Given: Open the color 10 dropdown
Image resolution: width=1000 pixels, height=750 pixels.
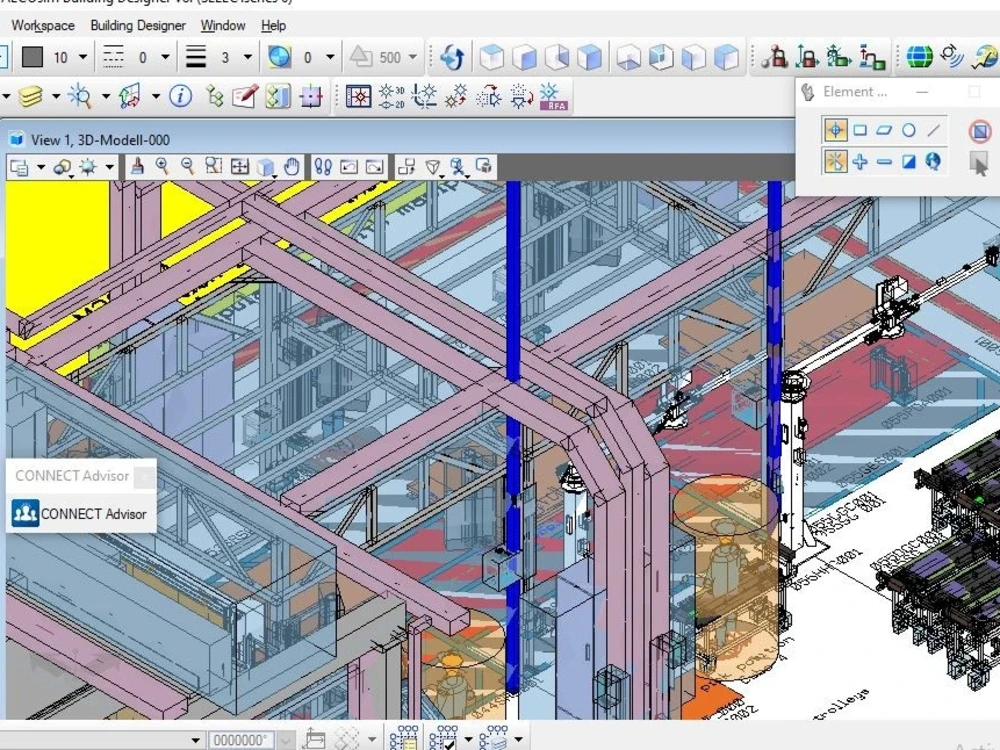Looking at the screenshot, I should pos(83,57).
